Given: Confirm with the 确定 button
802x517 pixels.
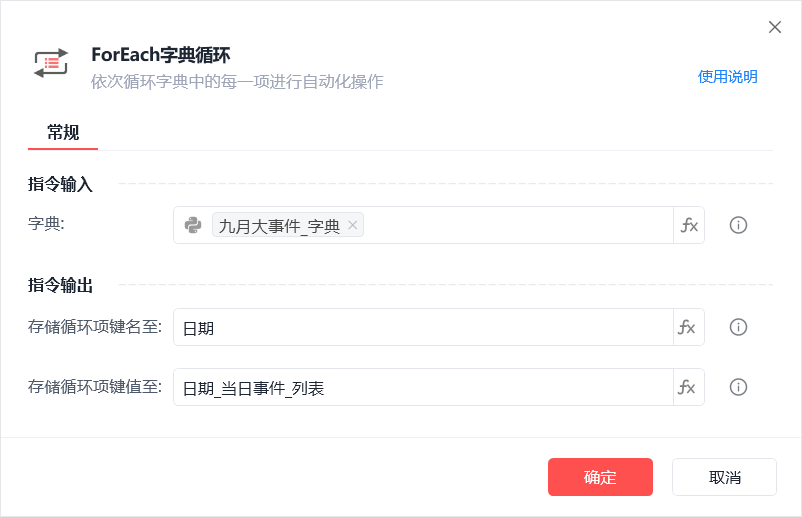Looking at the screenshot, I should (600, 477).
